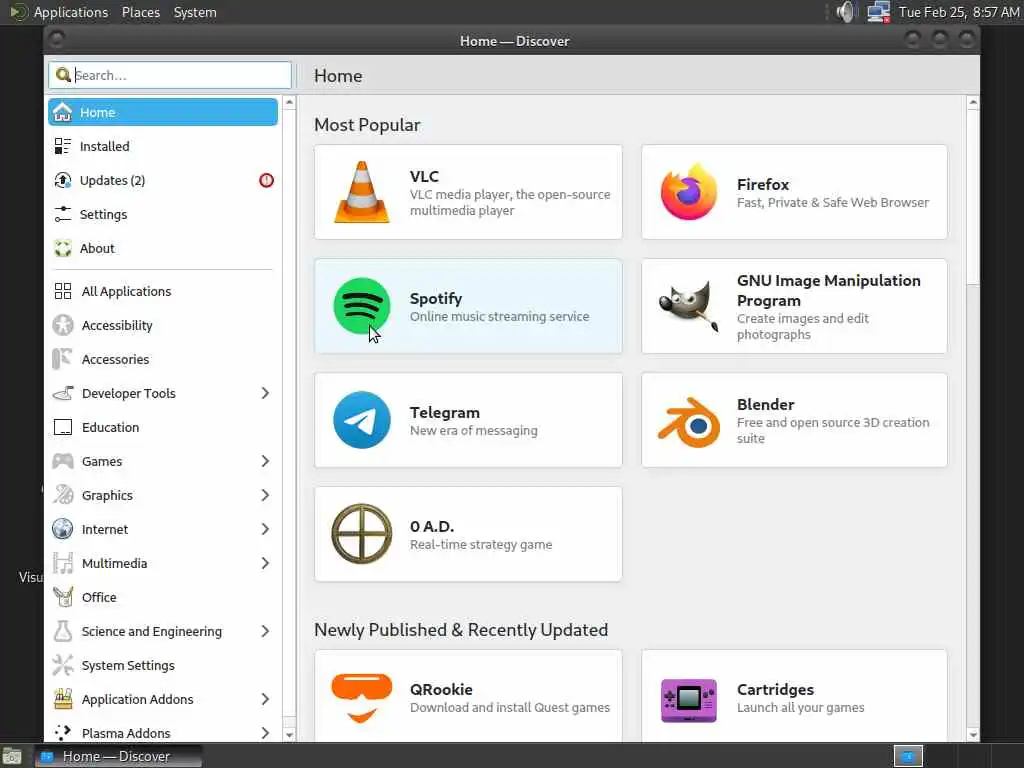Click inside the Search field
The width and height of the screenshot is (1024, 768).
pos(170,75)
